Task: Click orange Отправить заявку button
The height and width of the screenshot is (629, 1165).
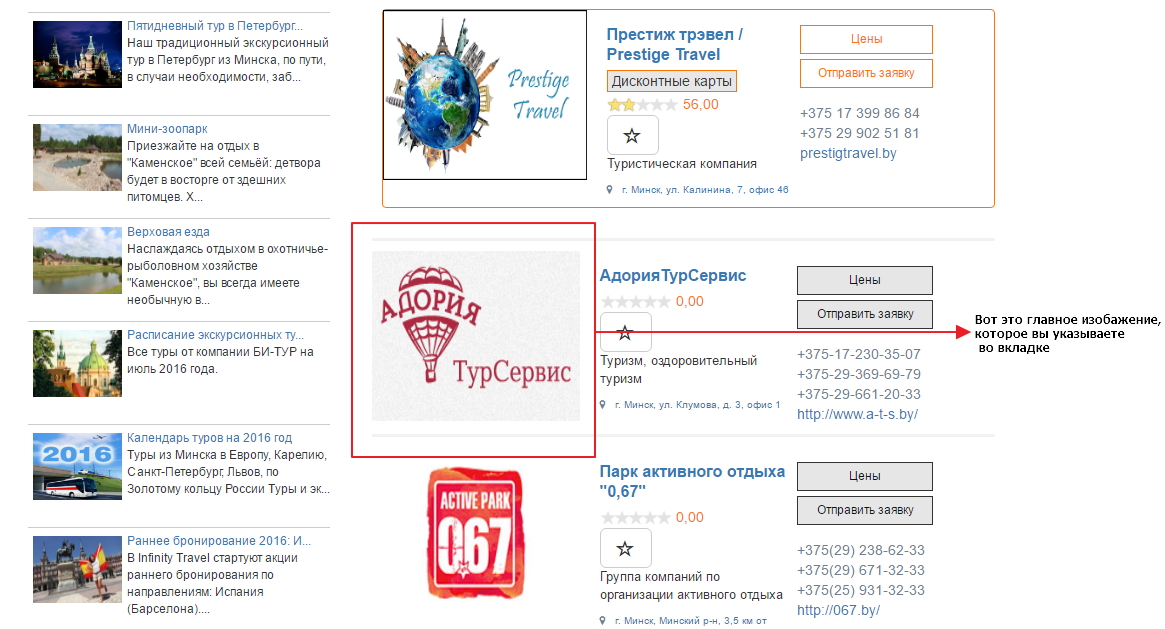Action: (866, 74)
